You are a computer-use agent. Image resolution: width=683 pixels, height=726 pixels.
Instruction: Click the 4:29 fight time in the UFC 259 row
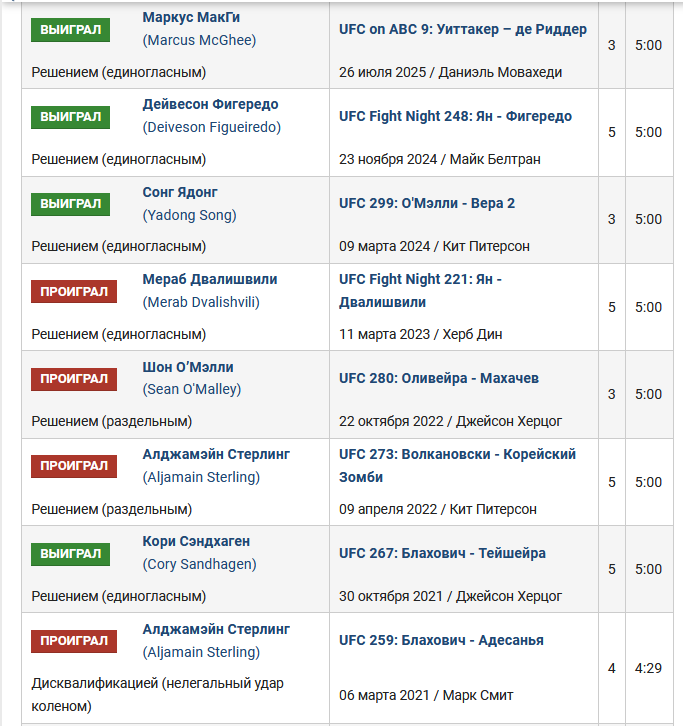tap(648, 668)
